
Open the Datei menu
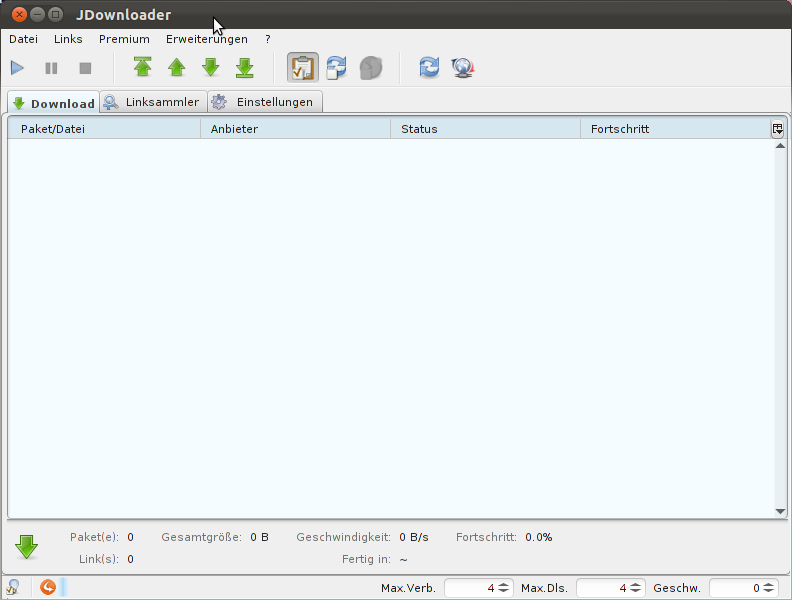point(23,39)
